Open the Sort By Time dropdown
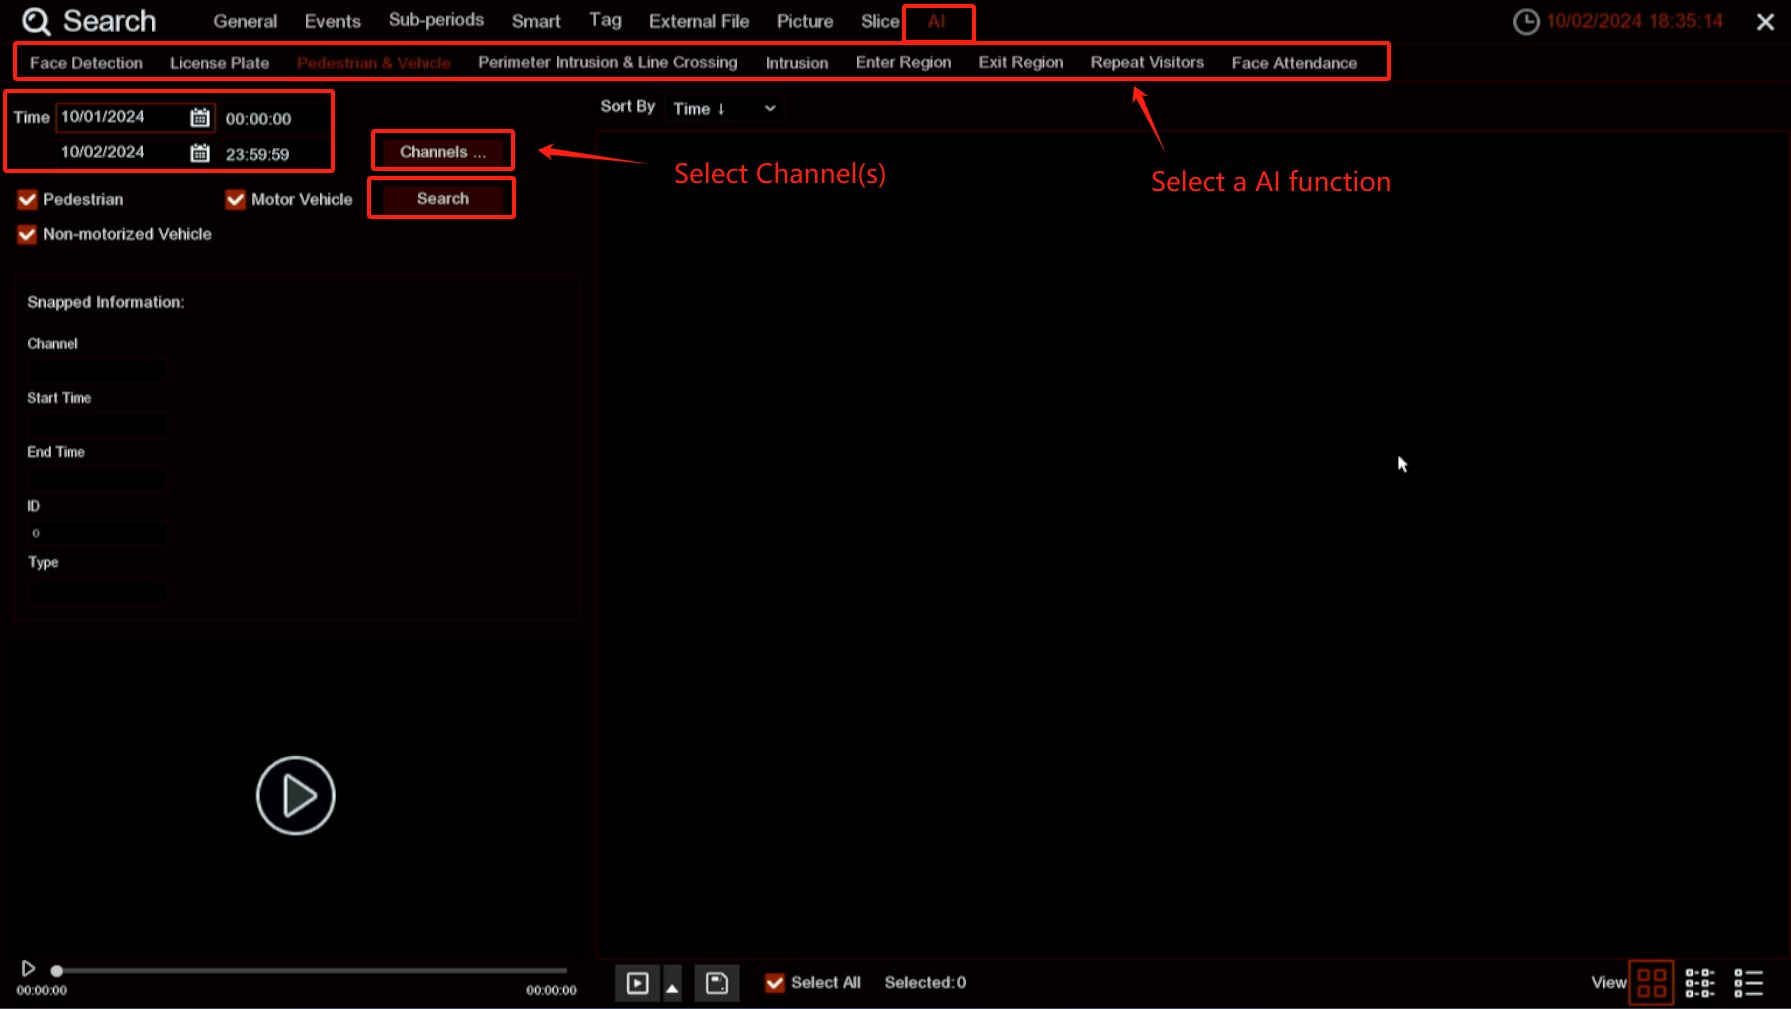Viewport: 1791px width, 1009px height. coord(725,108)
